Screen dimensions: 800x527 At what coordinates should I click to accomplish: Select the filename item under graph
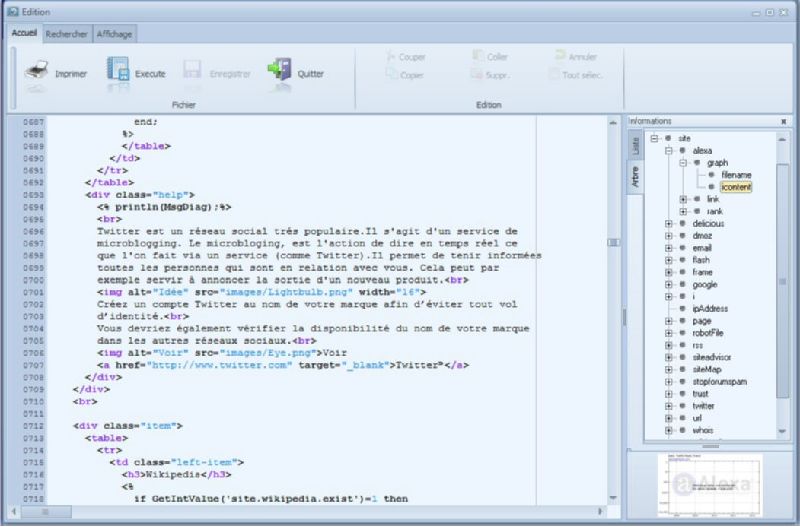735,174
